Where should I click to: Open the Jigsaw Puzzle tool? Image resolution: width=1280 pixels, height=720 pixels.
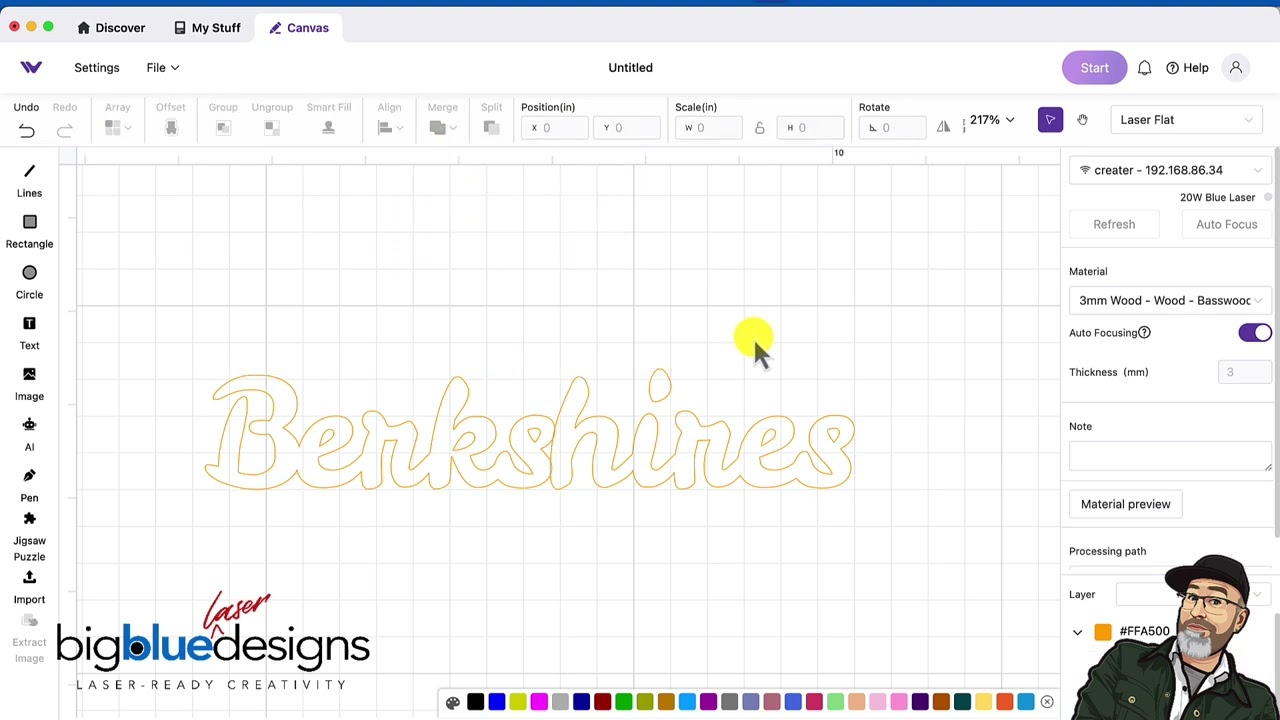pyautogui.click(x=29, y=537)
